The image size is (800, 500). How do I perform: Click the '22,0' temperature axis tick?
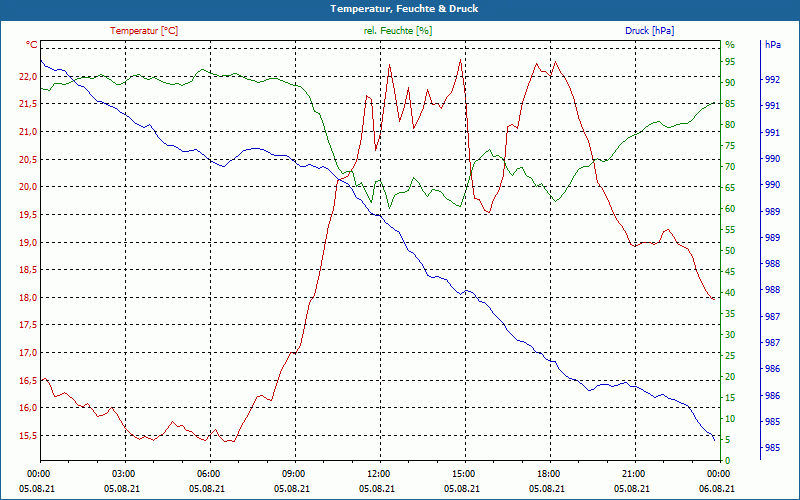tap(28, 77)
